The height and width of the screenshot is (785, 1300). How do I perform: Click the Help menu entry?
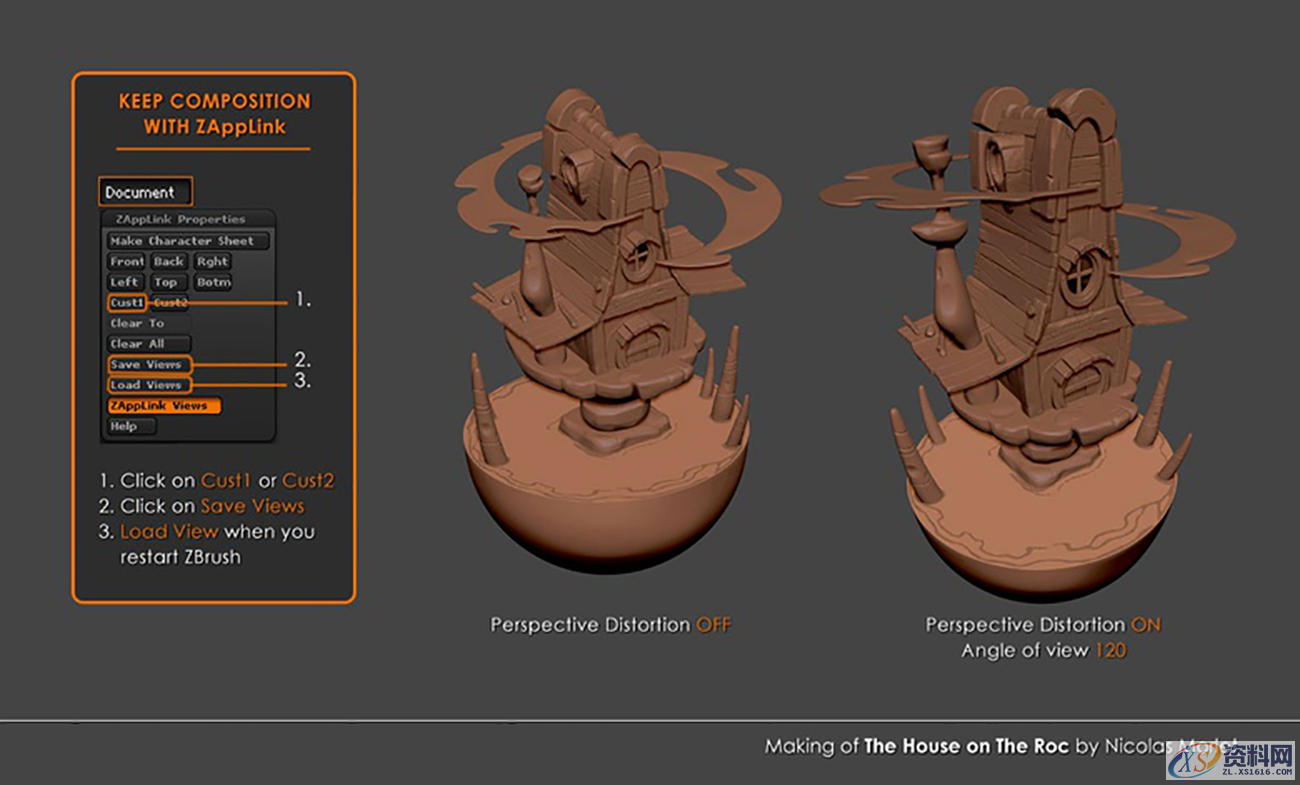pos(129,426)
